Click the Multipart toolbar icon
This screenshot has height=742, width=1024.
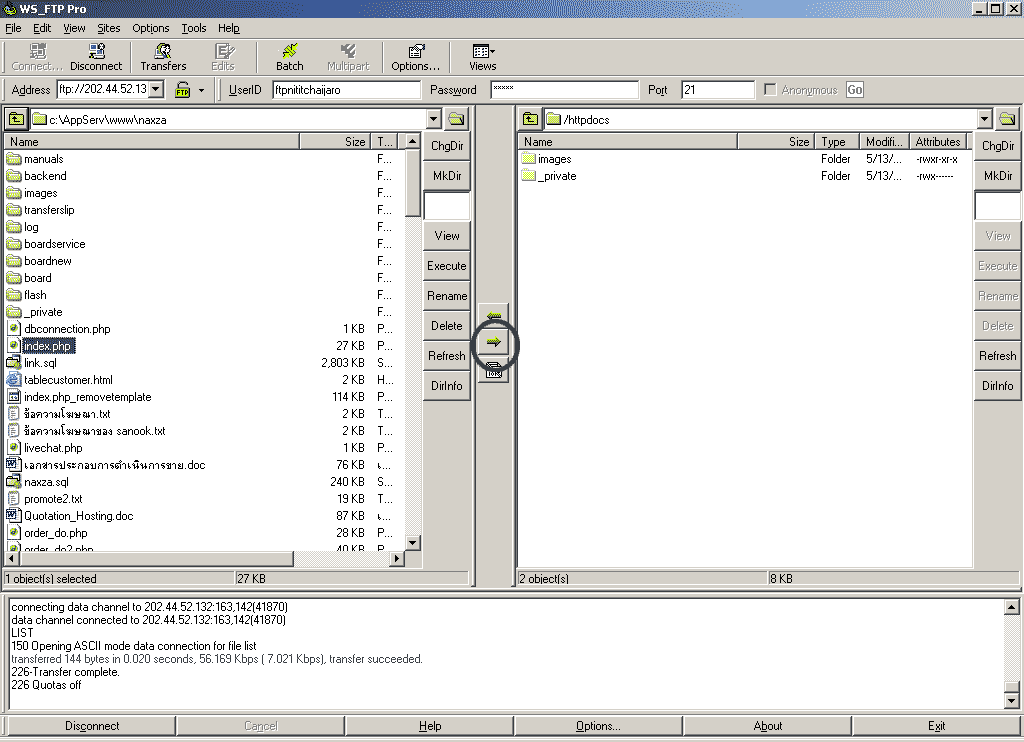(x=348, y=57)
